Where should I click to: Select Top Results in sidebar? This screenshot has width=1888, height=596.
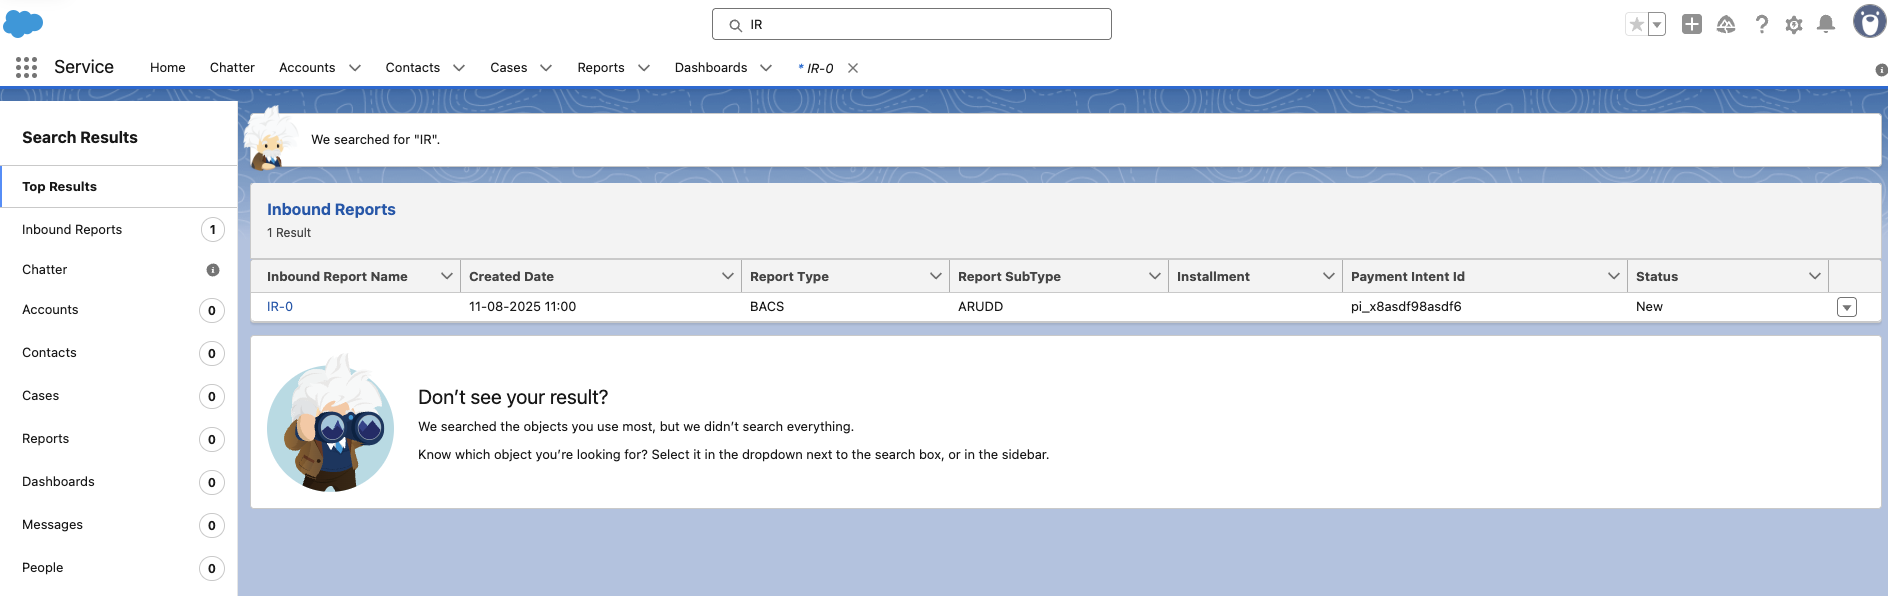point(119,187)
